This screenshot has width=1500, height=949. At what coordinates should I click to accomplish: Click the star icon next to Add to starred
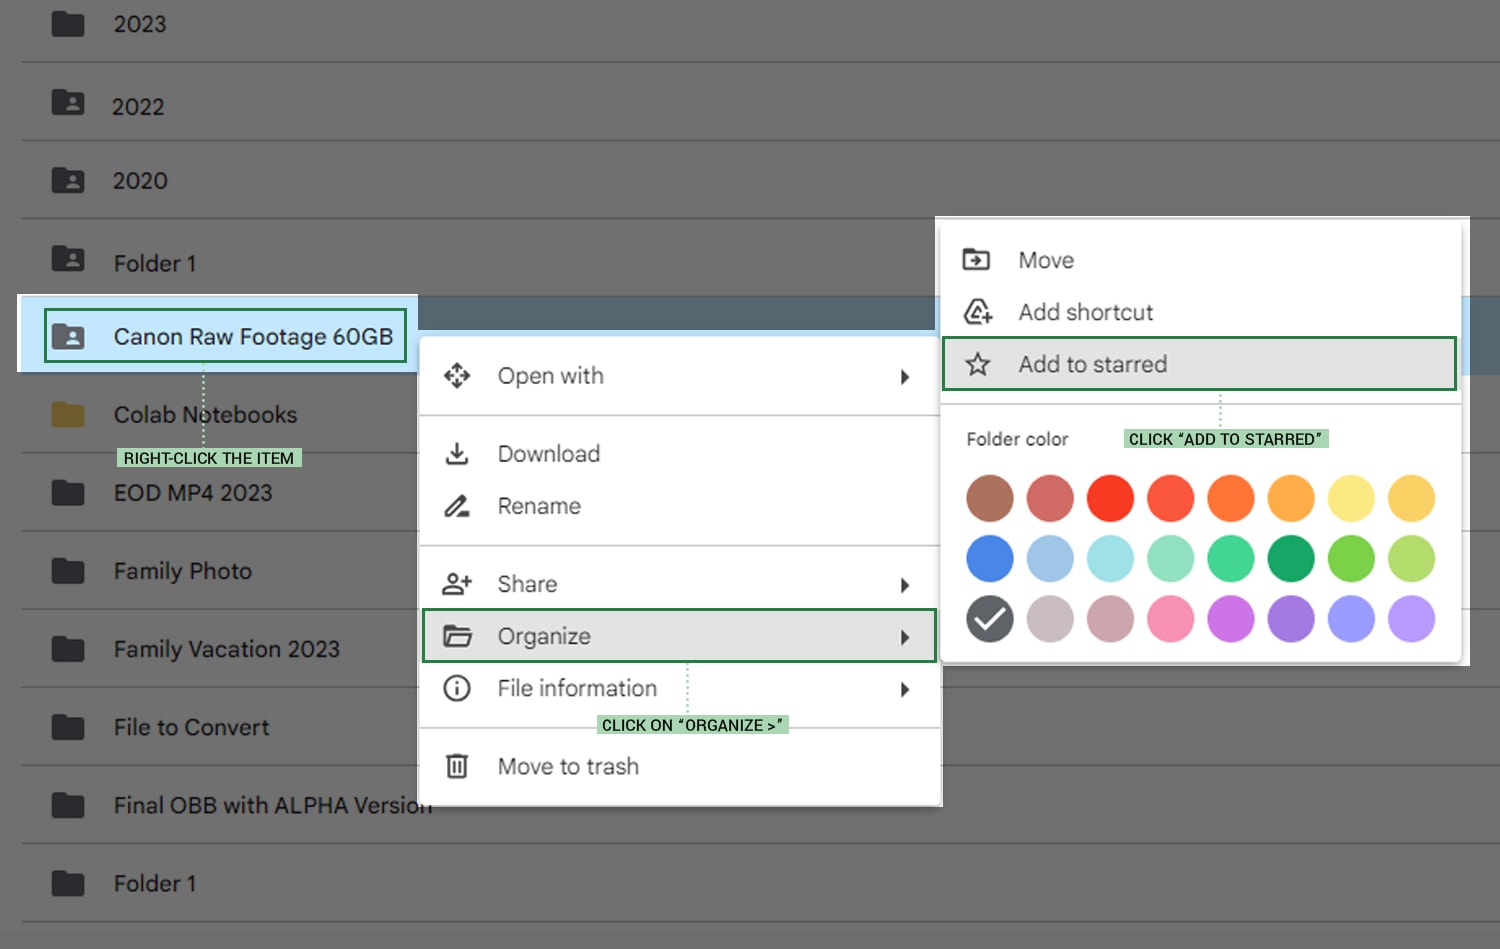(x=977, y=364)
